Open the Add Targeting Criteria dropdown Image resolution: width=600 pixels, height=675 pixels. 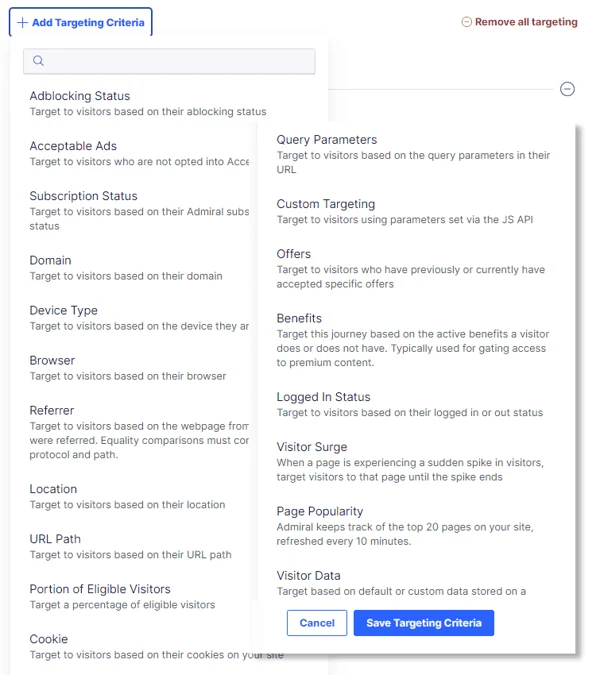tap(80, 22)
